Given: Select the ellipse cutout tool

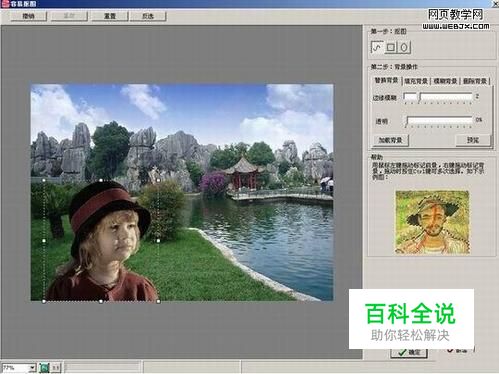Looking at the screenshot, I should point(404,47).
